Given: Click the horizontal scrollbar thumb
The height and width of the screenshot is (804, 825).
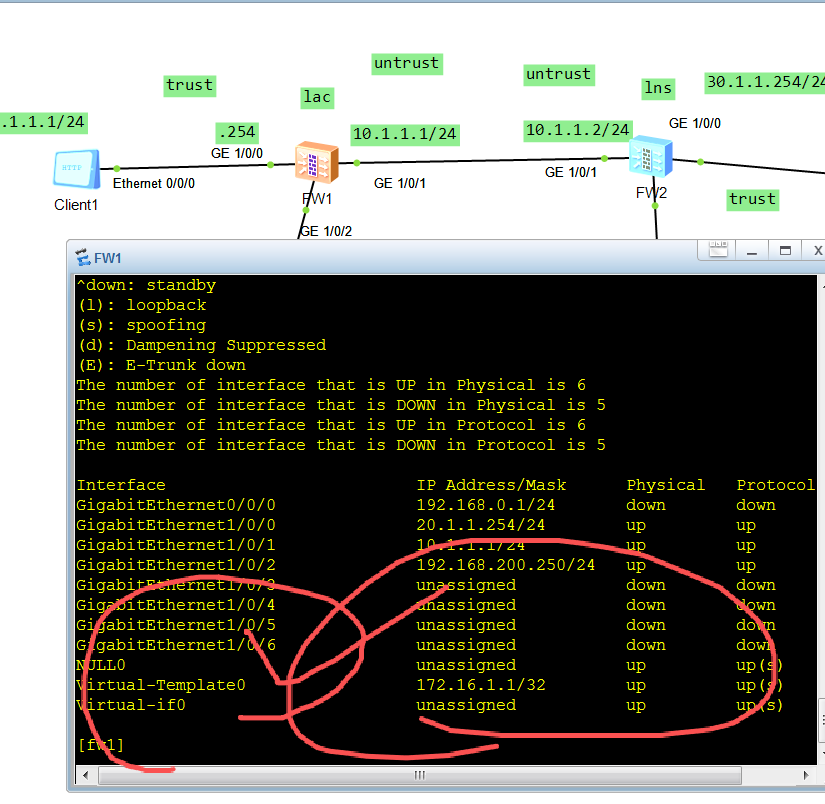Looking at the screenshot, I should [420, 775].
